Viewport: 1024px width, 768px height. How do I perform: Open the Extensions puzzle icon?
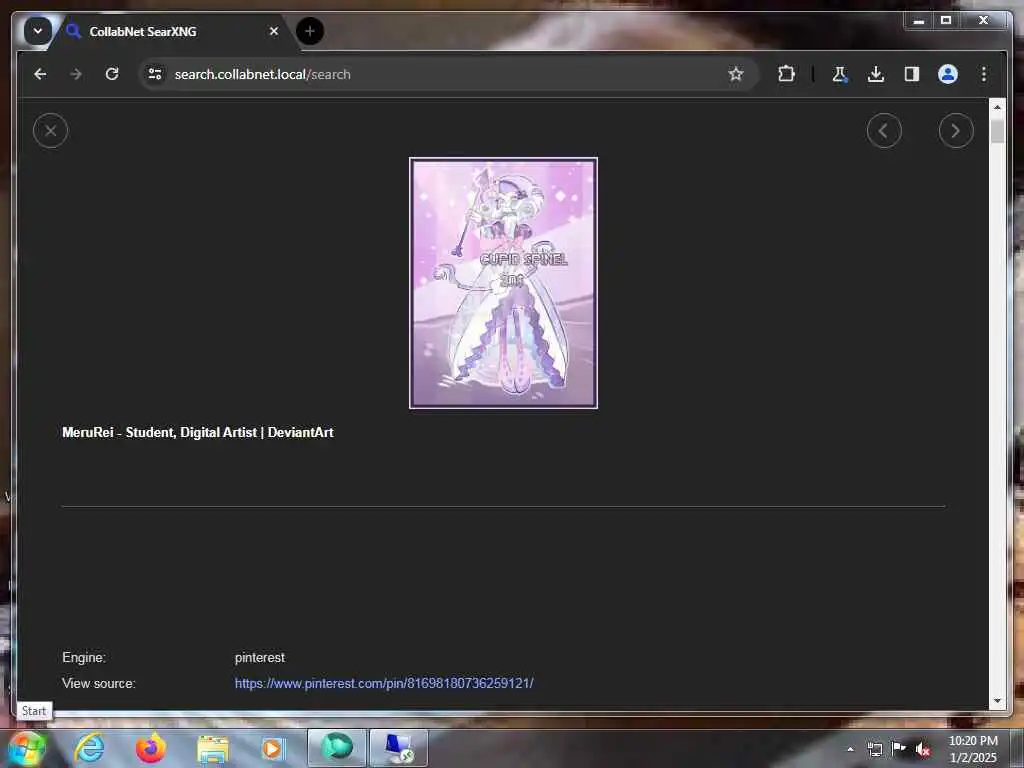[x=786, y=74]
